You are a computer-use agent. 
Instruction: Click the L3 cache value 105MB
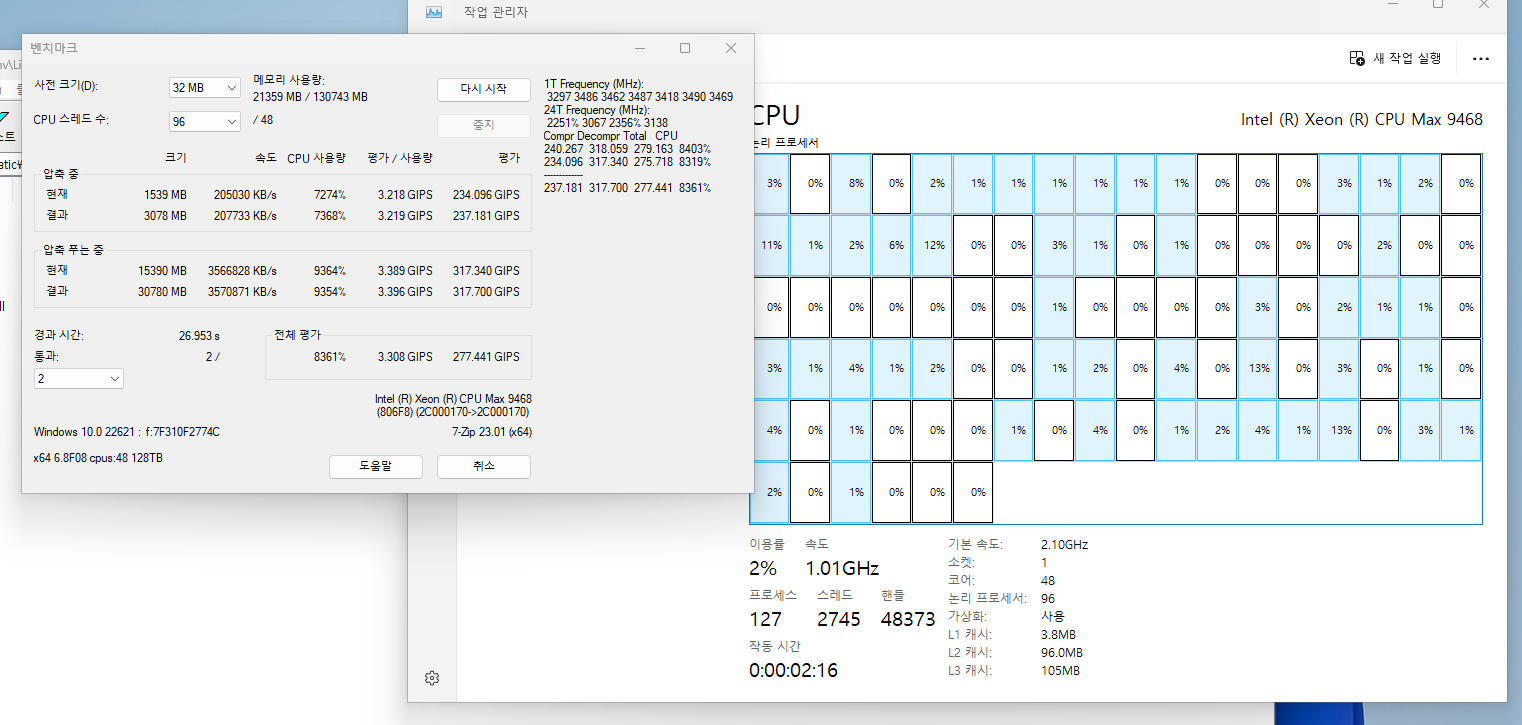1060,670
